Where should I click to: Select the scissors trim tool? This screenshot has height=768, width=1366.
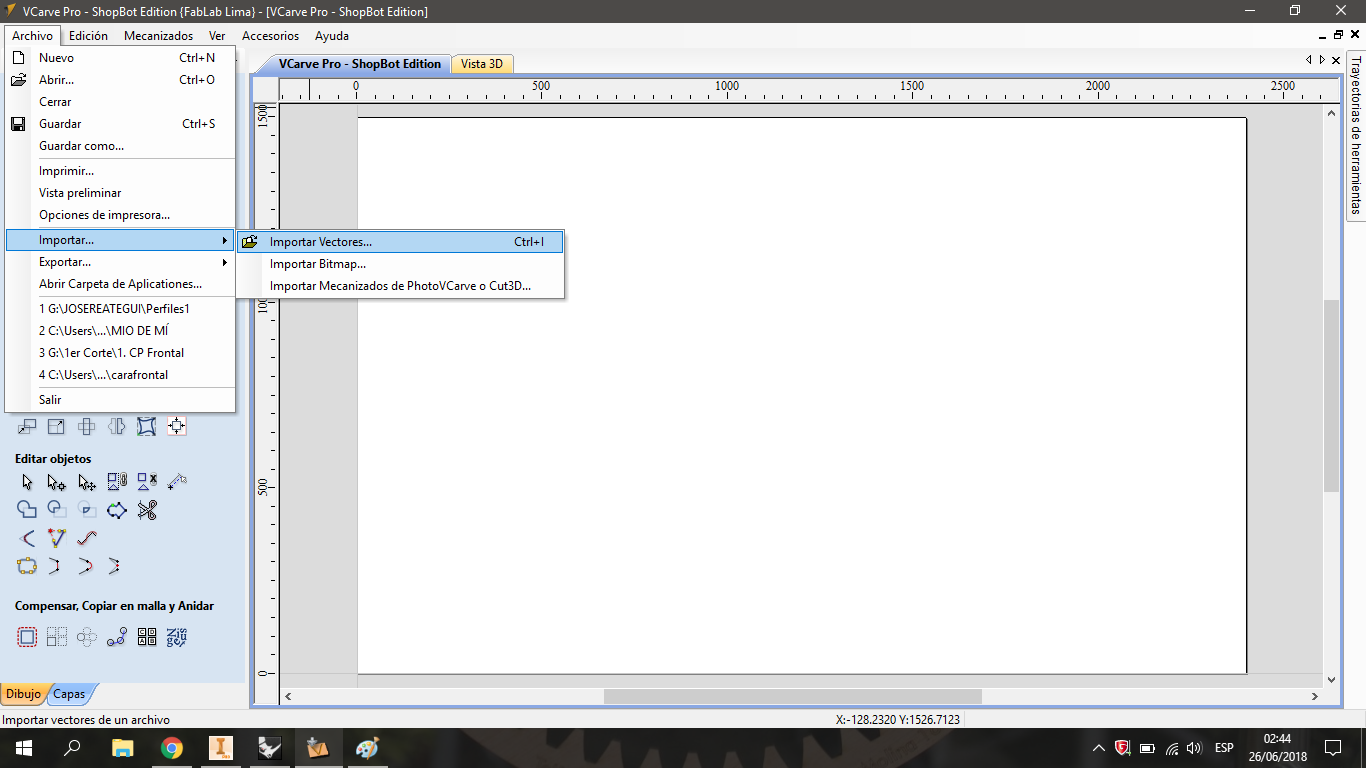pos(147,510)
